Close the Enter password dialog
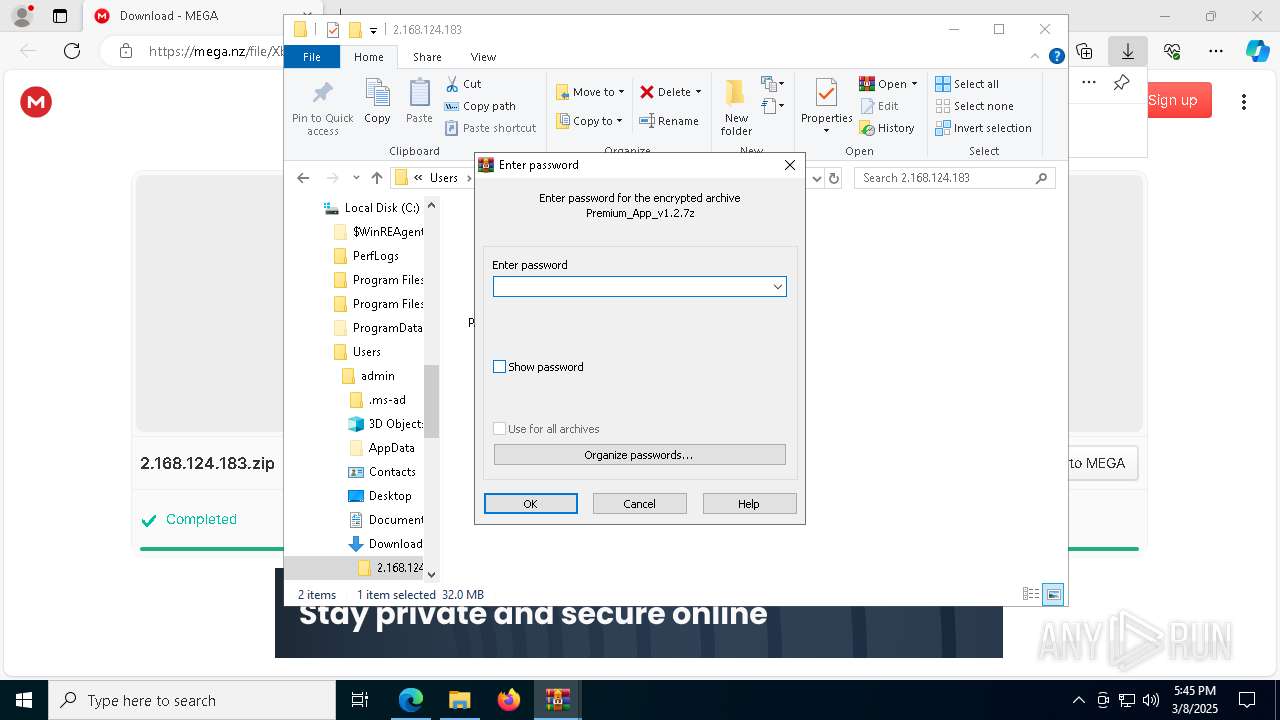This screenshot has width=1280, height=720. click(790, 165)
